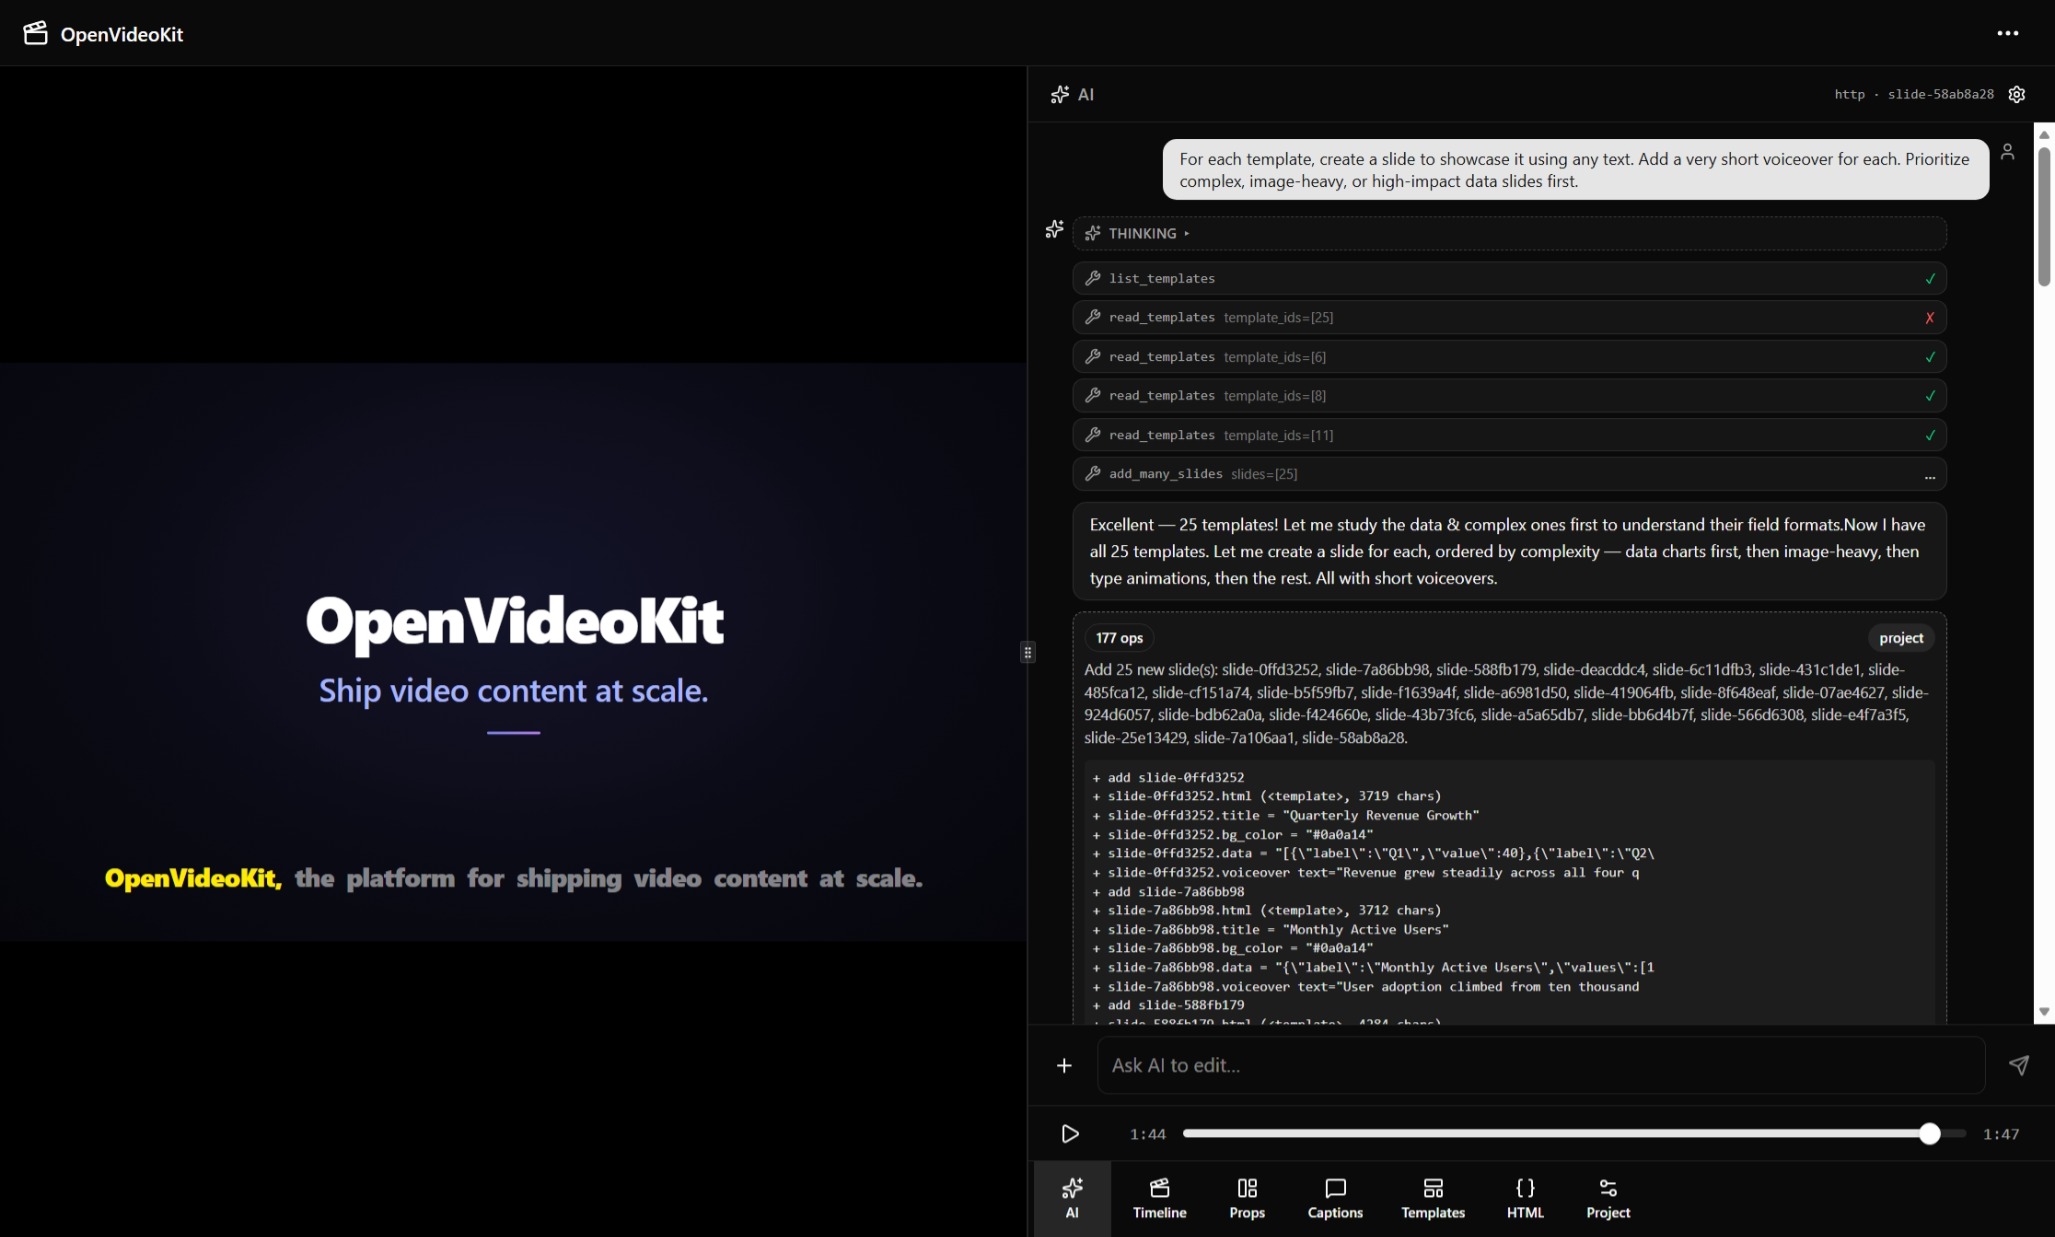Click '+ add slide-0ffd3252' log line

point(1168,777)
